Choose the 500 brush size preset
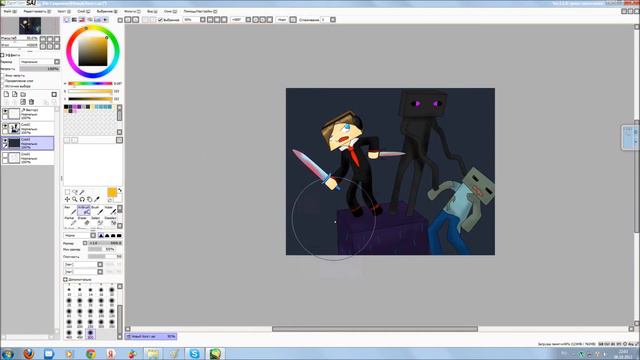 pos(90,334)
